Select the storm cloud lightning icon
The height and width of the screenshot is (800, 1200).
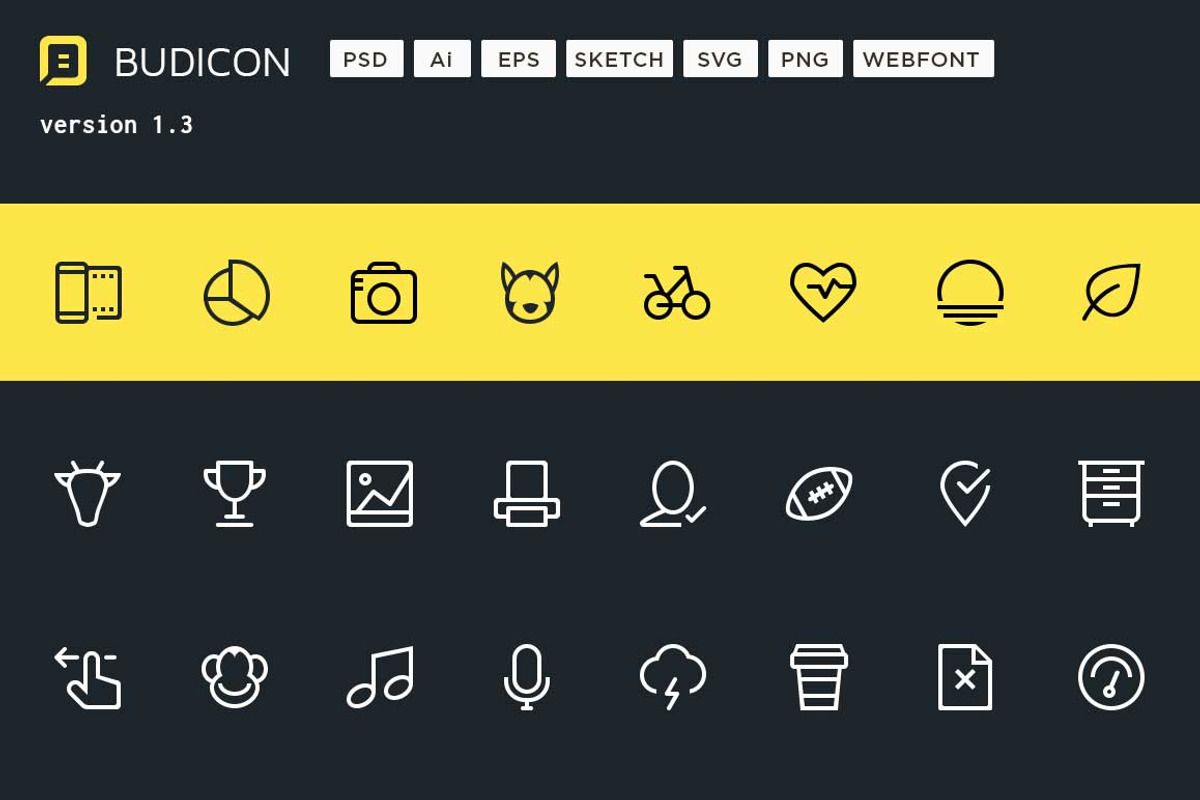[x=673, y=677]
